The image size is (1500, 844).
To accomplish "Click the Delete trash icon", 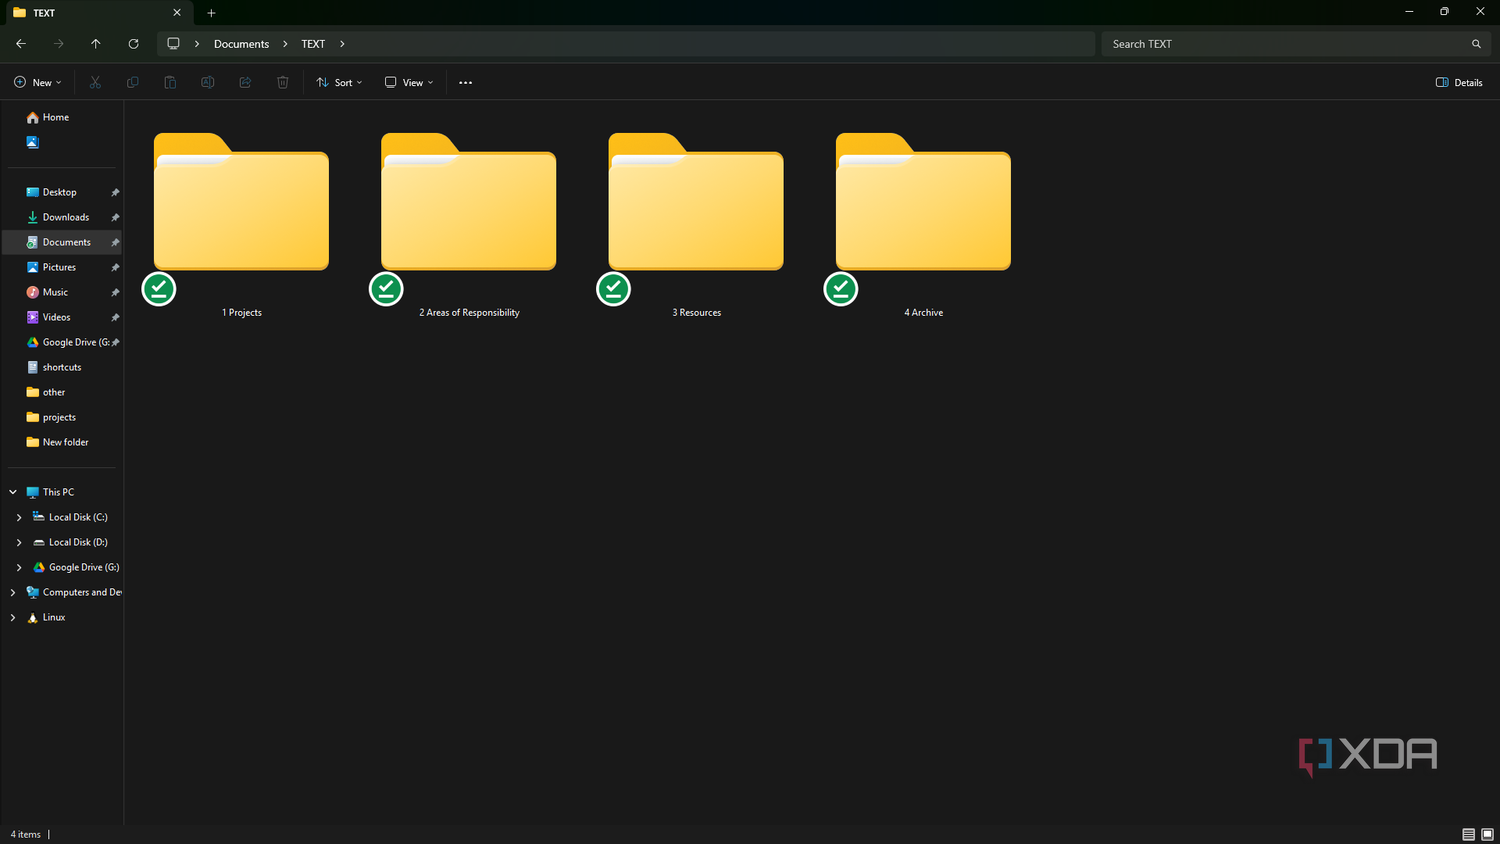I will (x=283, y=82).
